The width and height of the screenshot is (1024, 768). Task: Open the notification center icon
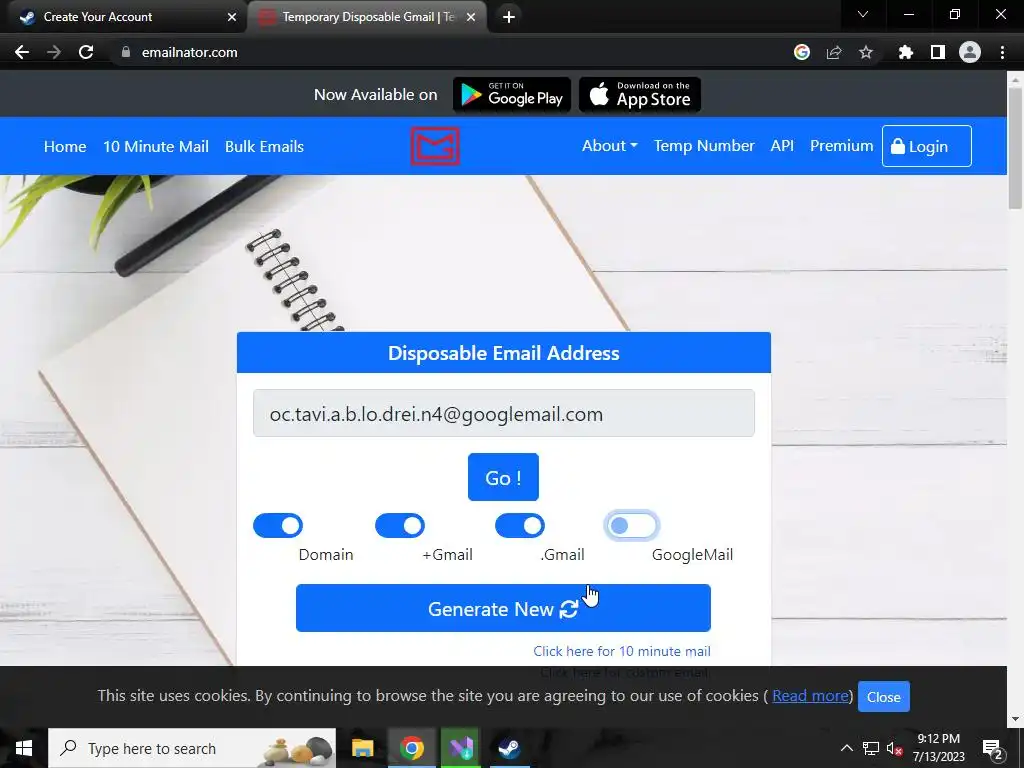(993, 749)
